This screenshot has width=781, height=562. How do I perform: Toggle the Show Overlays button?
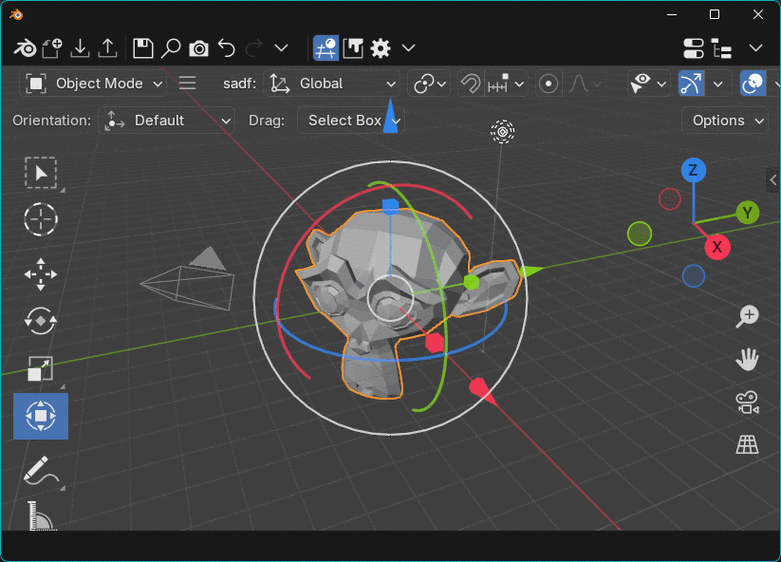(753, 84)
